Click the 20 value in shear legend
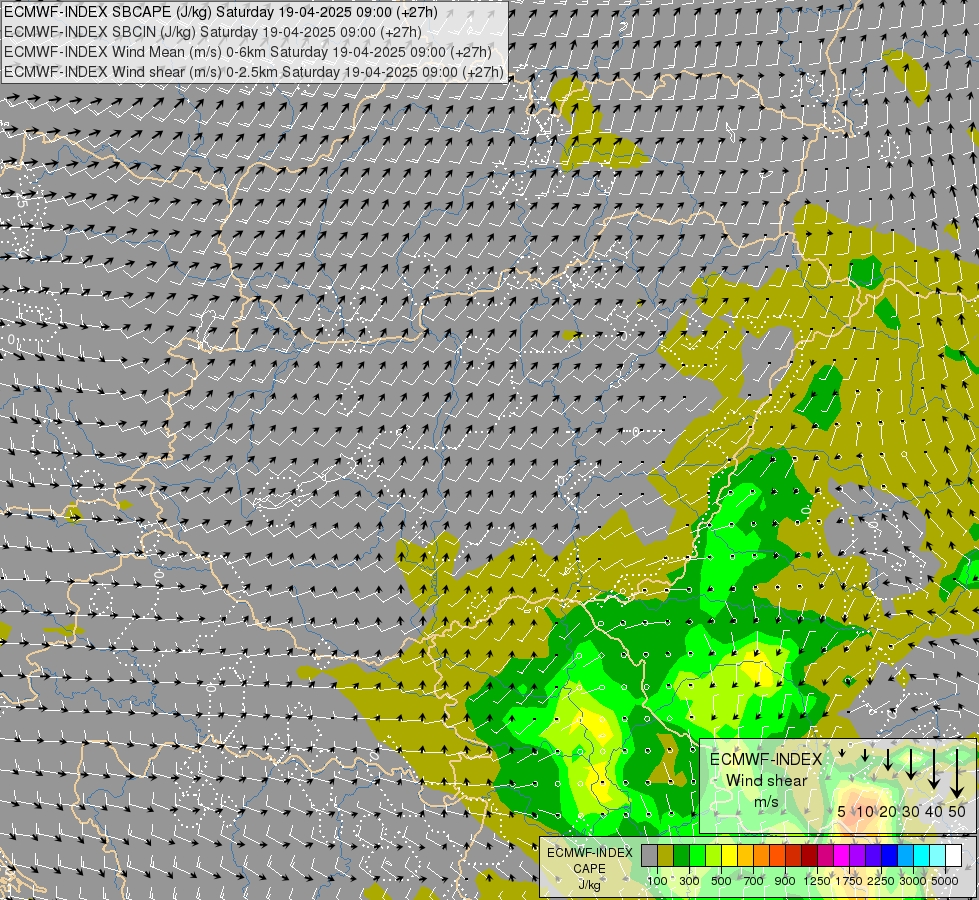 (x=888, y=811)
